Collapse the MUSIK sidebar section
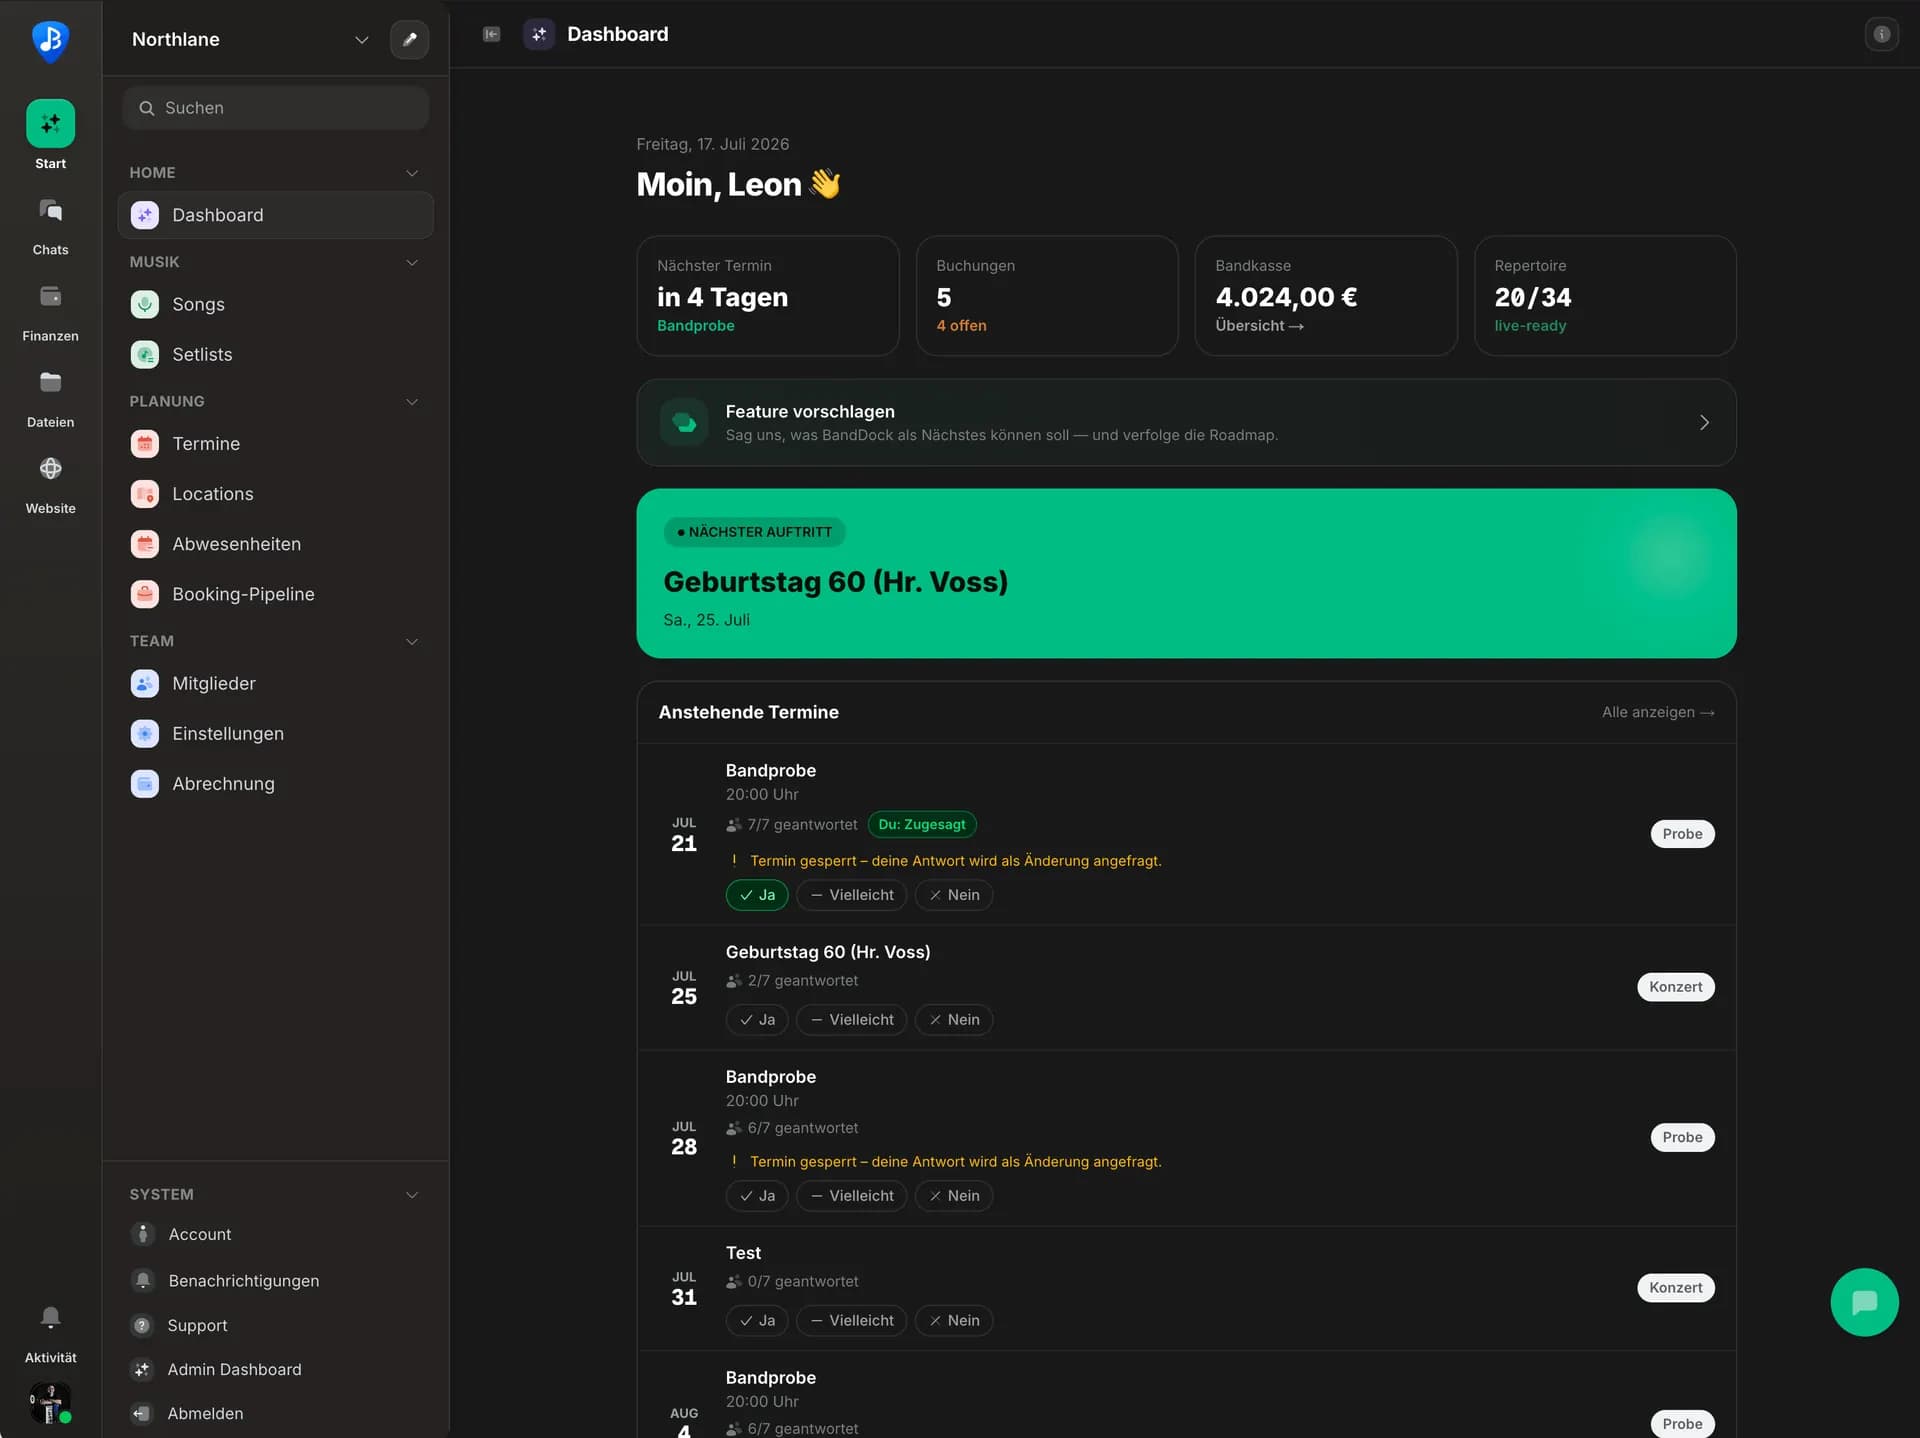 point(411,262)
